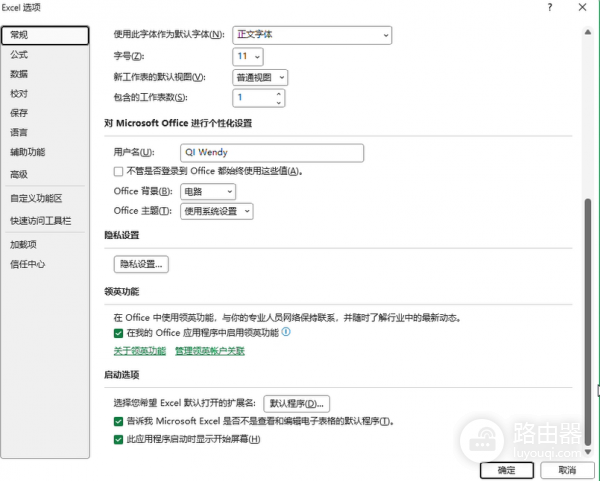Confirm with the 确定 button
The image size is (600, 481).
(x=507, y=470)
